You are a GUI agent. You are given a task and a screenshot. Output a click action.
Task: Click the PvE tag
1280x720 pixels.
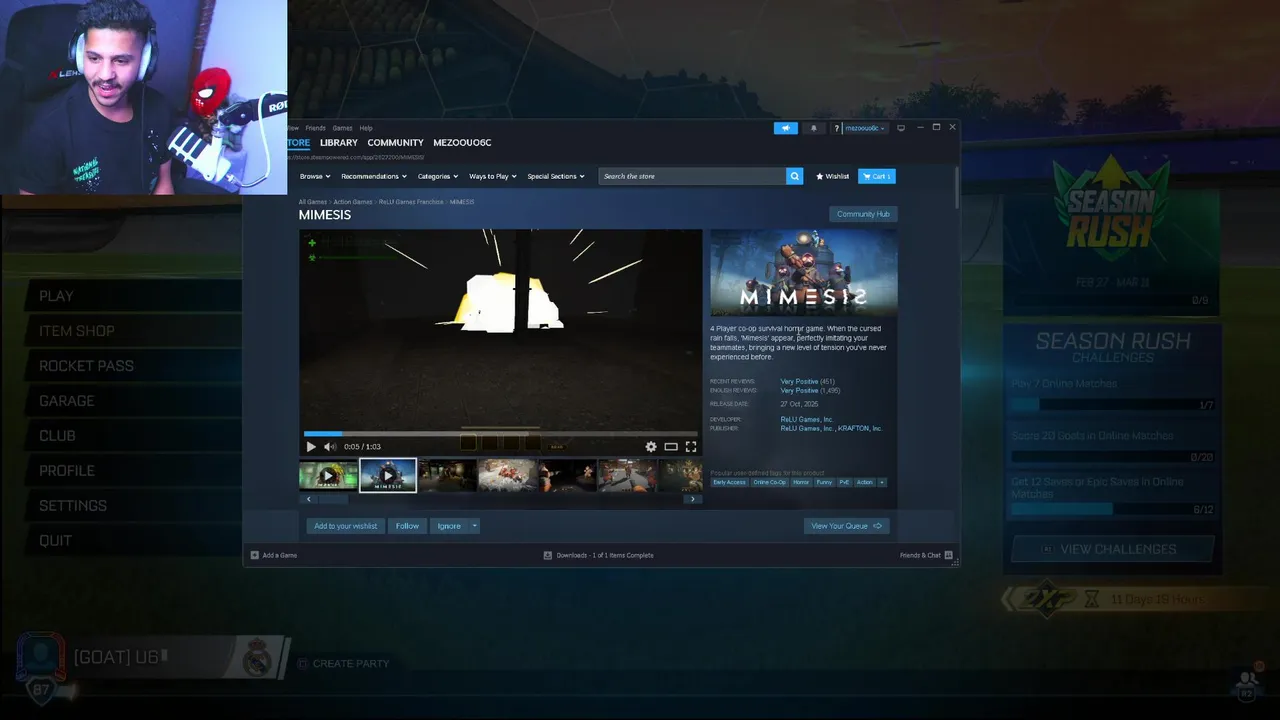(844, 482)
